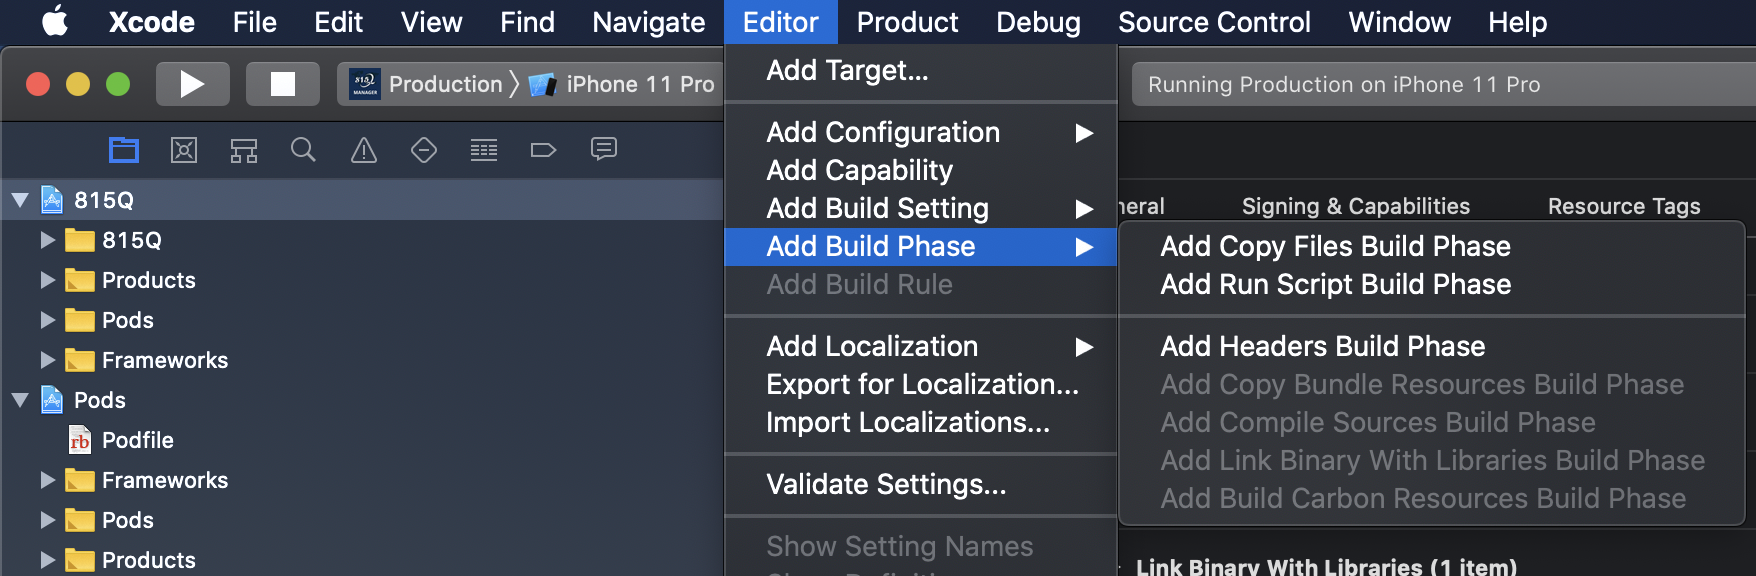This screenshot has width=1756, height=576.
Task: Open the Apple menu
Action: [x=55, y=21]
